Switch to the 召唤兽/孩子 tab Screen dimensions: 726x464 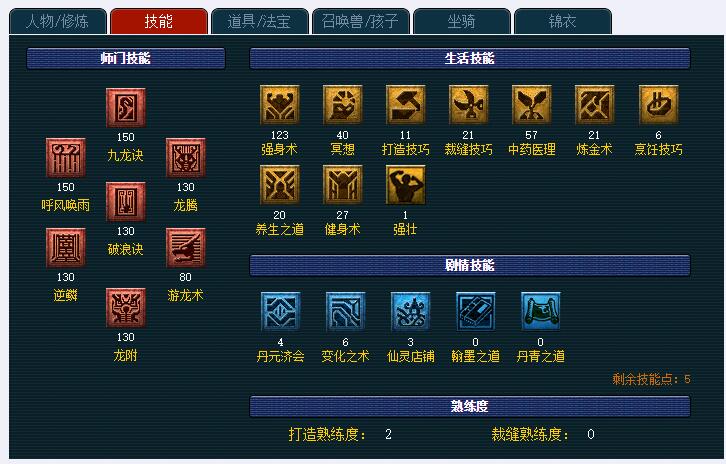360,21
